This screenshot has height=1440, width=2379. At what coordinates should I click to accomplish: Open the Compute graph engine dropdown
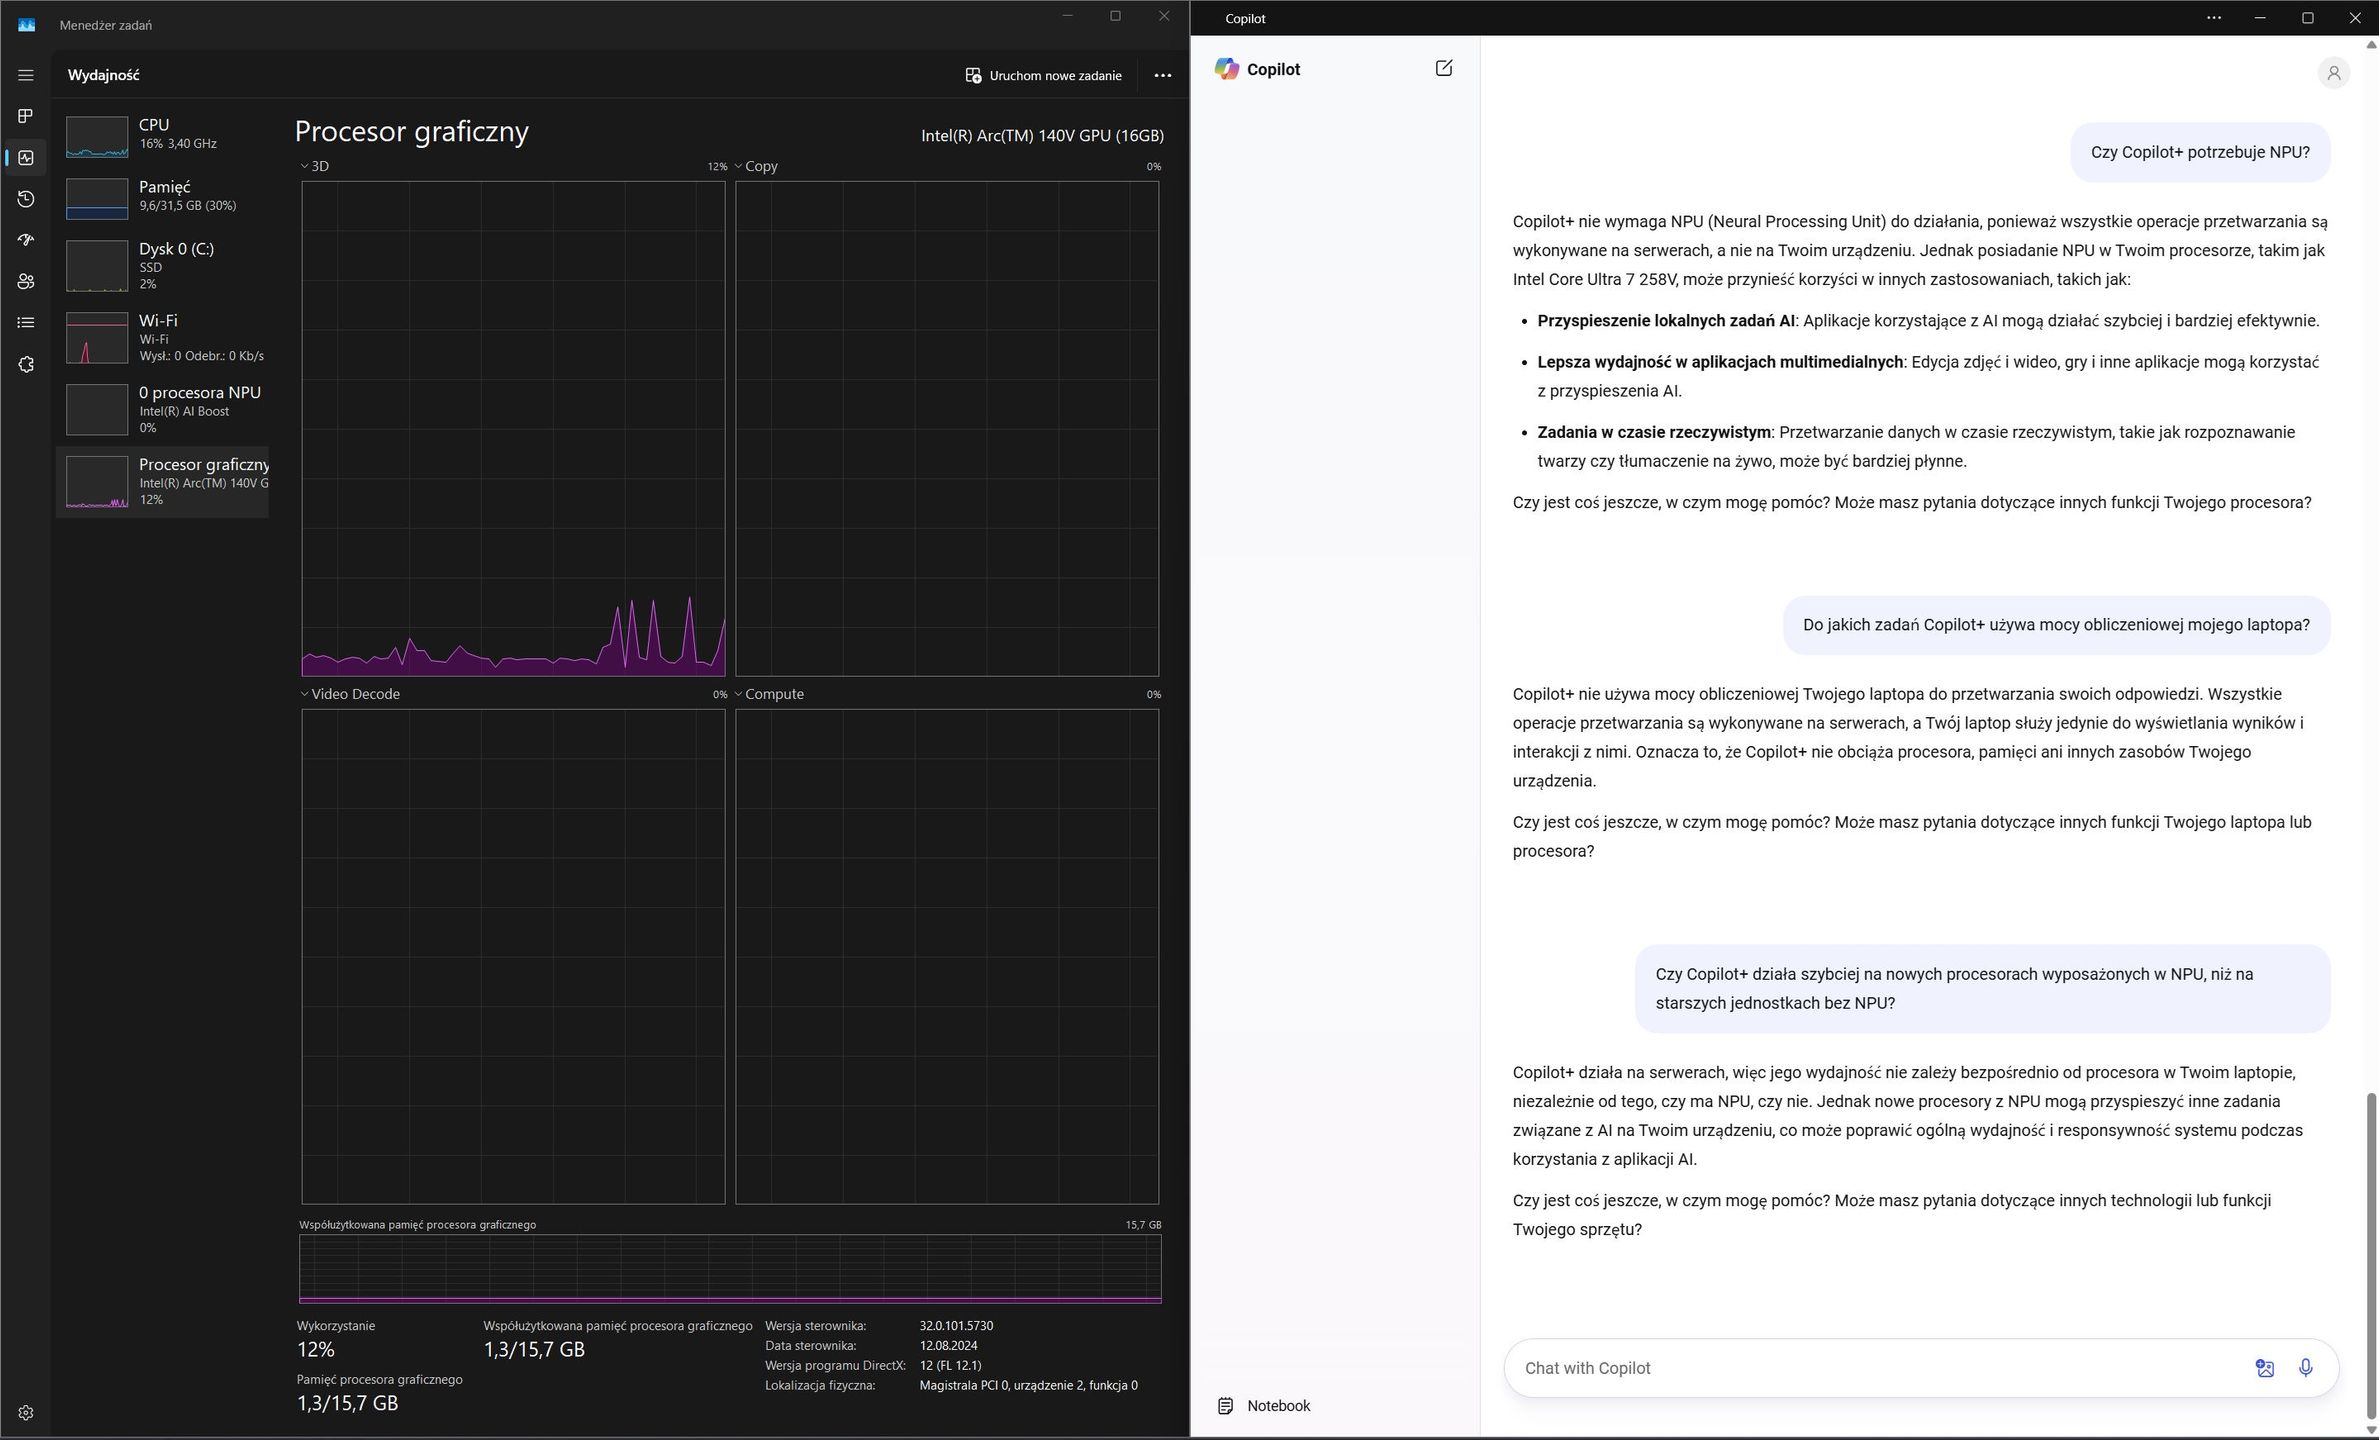point(769,694)
